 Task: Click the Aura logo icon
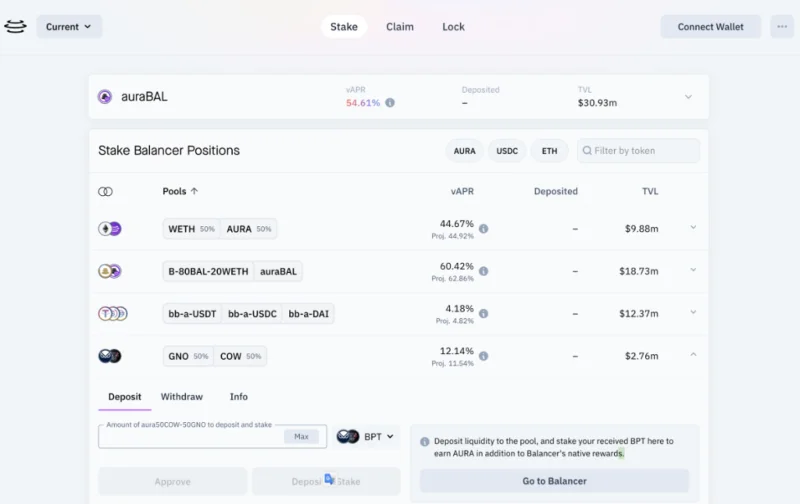pyautogui.click(x=15, y=27)
